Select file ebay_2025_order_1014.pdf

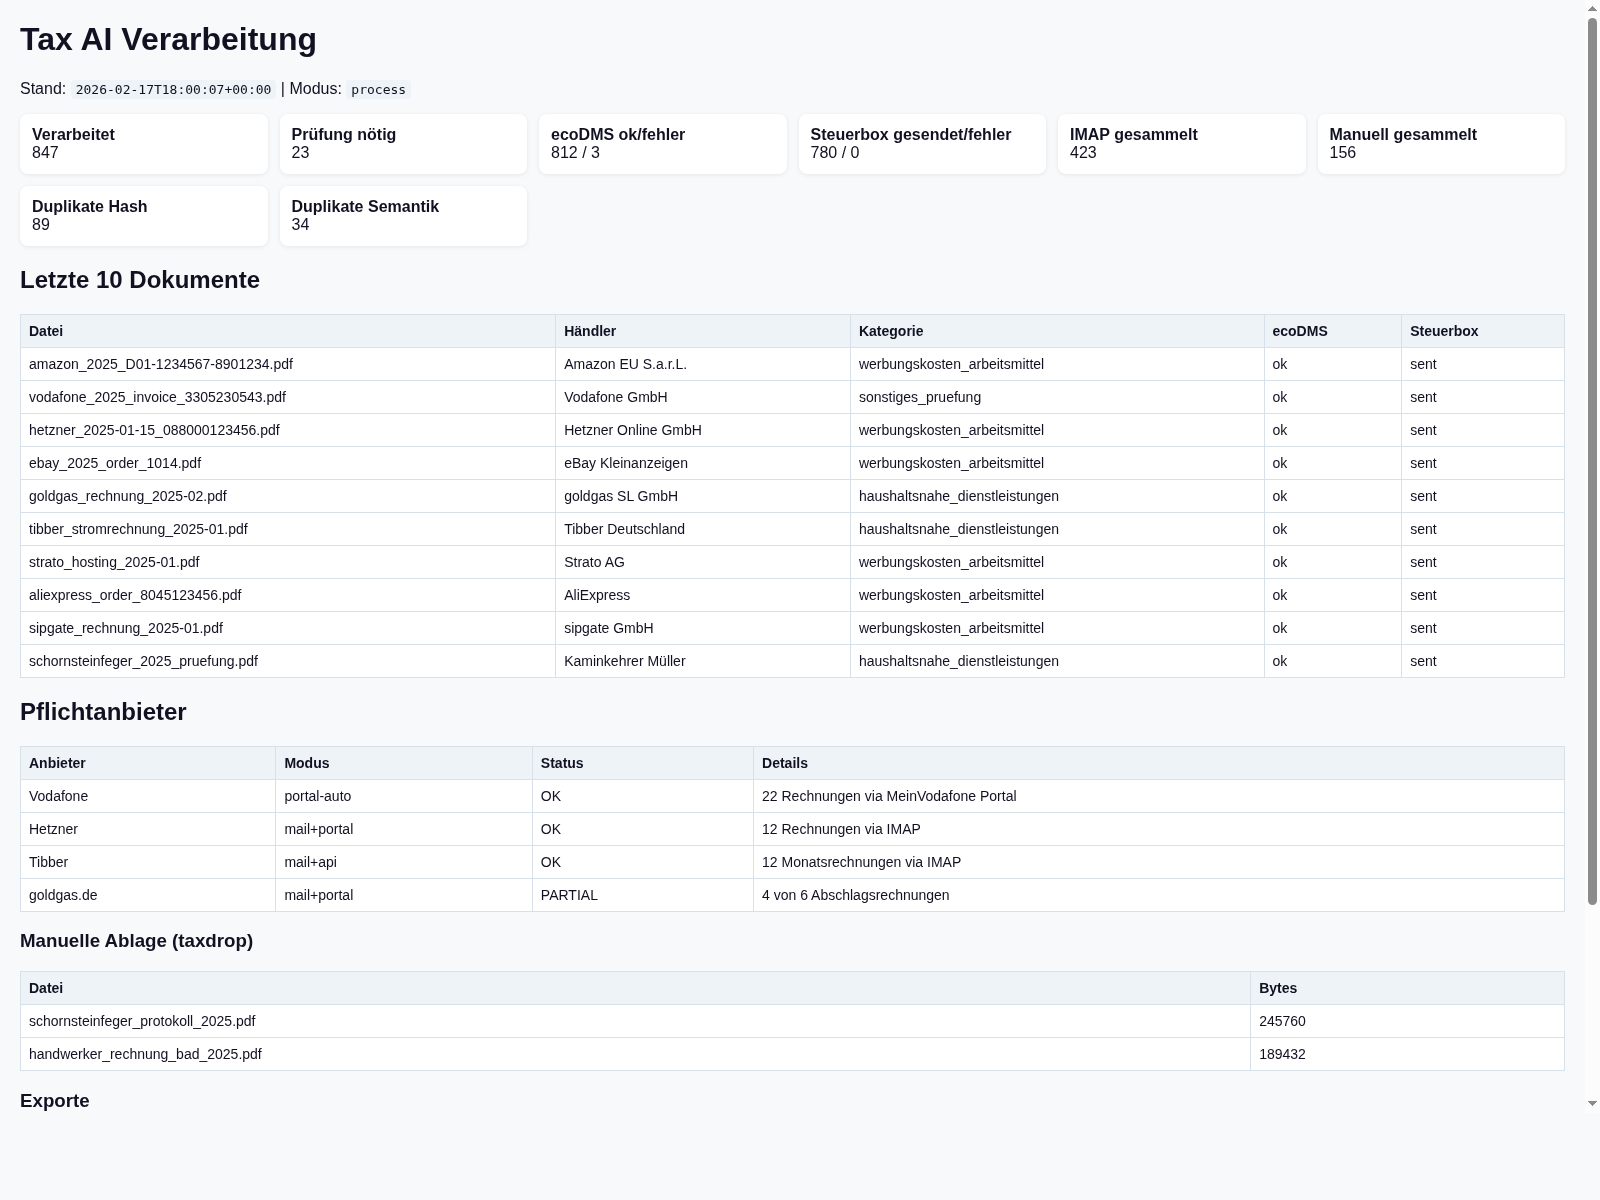tap(115, 463)
